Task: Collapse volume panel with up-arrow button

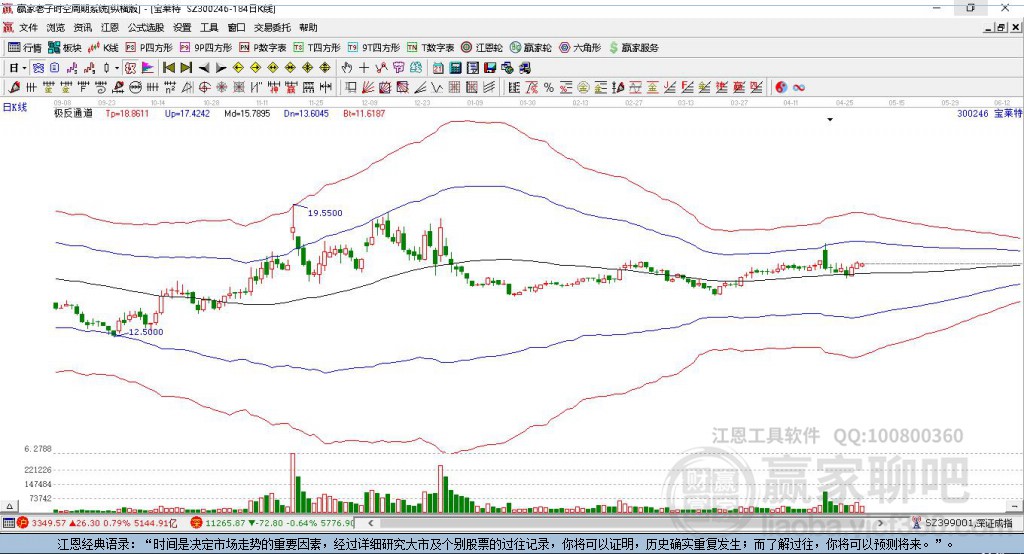Action: click(x=9, y=506)
